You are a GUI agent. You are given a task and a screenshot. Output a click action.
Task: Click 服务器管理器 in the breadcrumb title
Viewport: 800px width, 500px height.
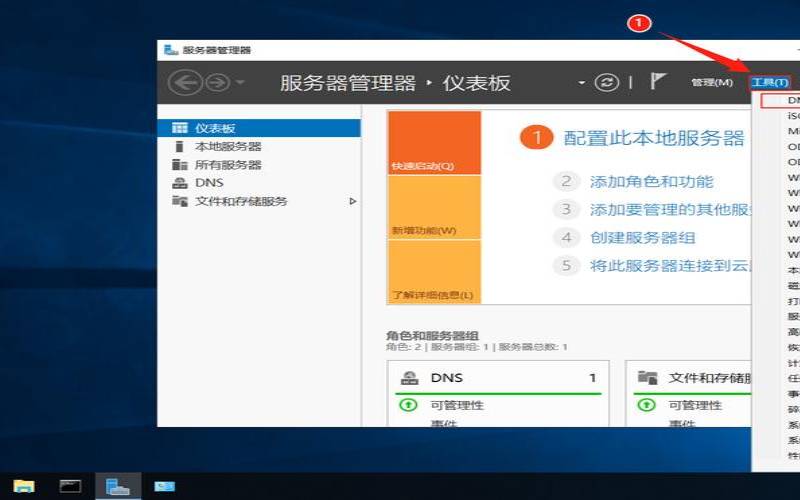pyautogui.click(x=347, y=83)
